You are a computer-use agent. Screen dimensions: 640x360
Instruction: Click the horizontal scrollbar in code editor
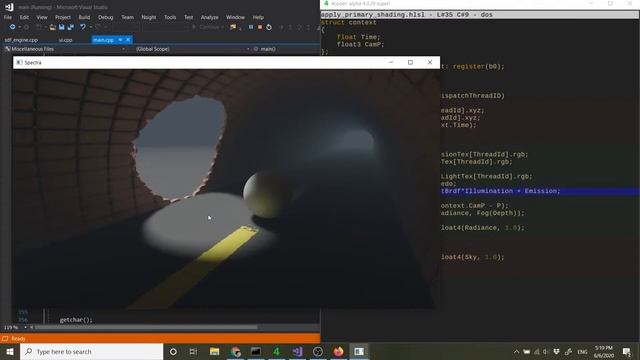pos(146,327)
